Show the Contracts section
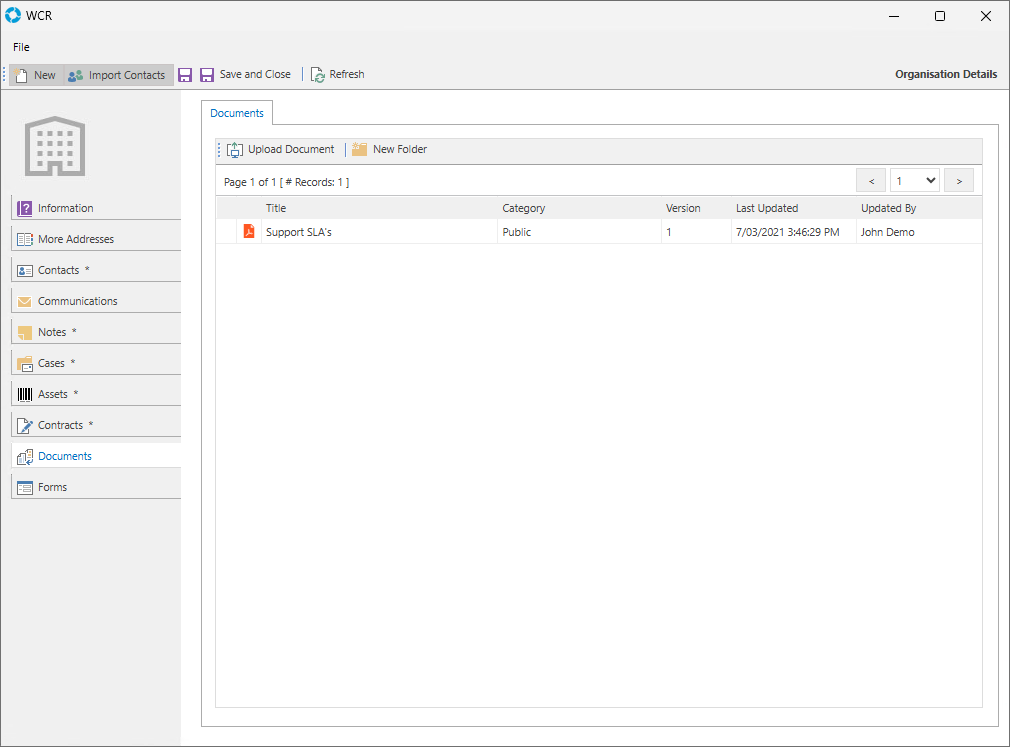Screen dimensions: 1010x747 point(61,425)
